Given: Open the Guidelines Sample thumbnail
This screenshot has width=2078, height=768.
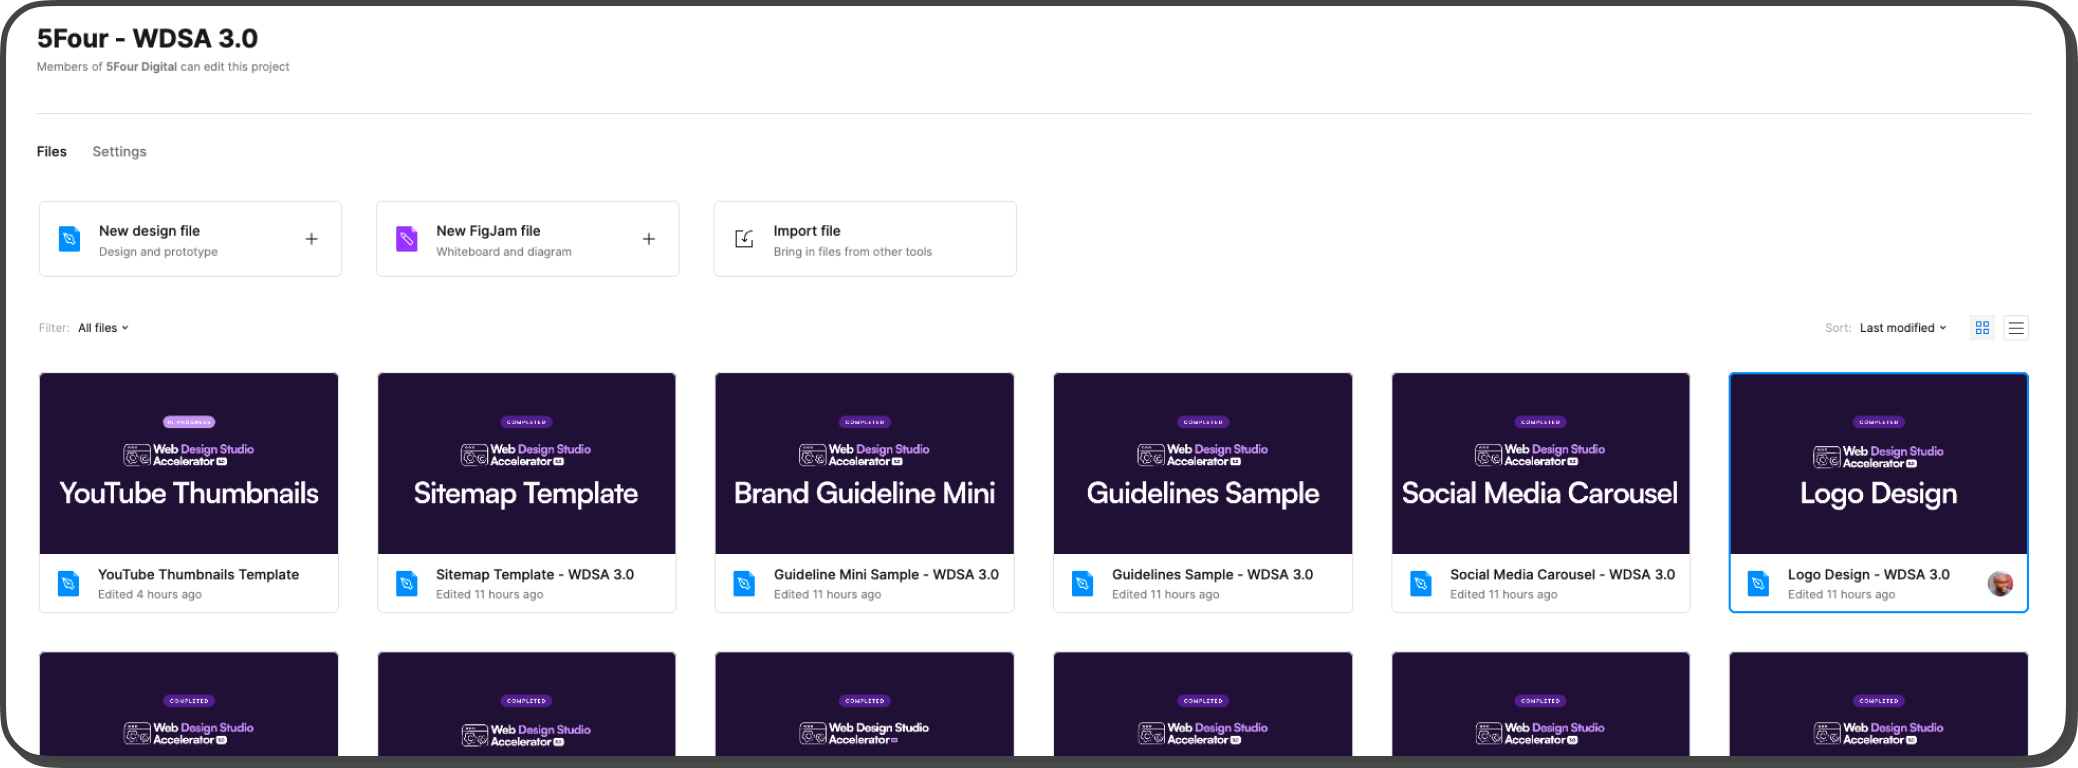Looking at the screenshot, I should 1203,464.
